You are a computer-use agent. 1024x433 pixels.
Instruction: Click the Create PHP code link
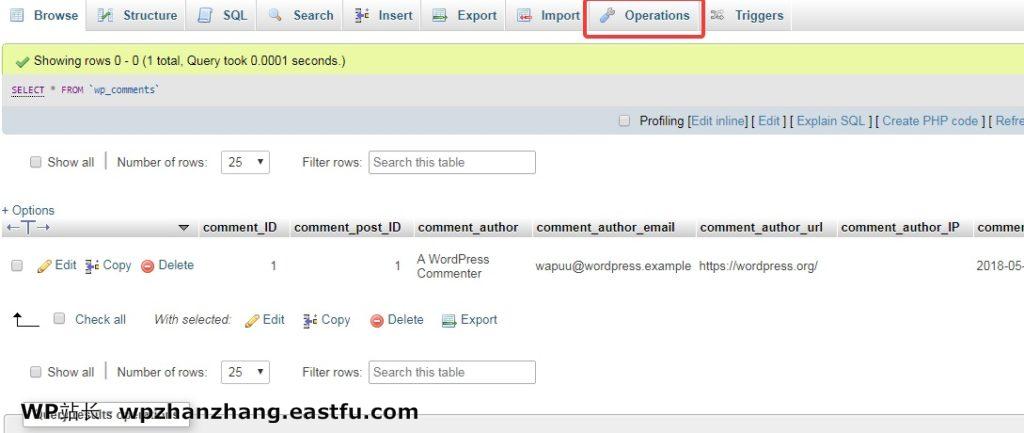point(930,121)
